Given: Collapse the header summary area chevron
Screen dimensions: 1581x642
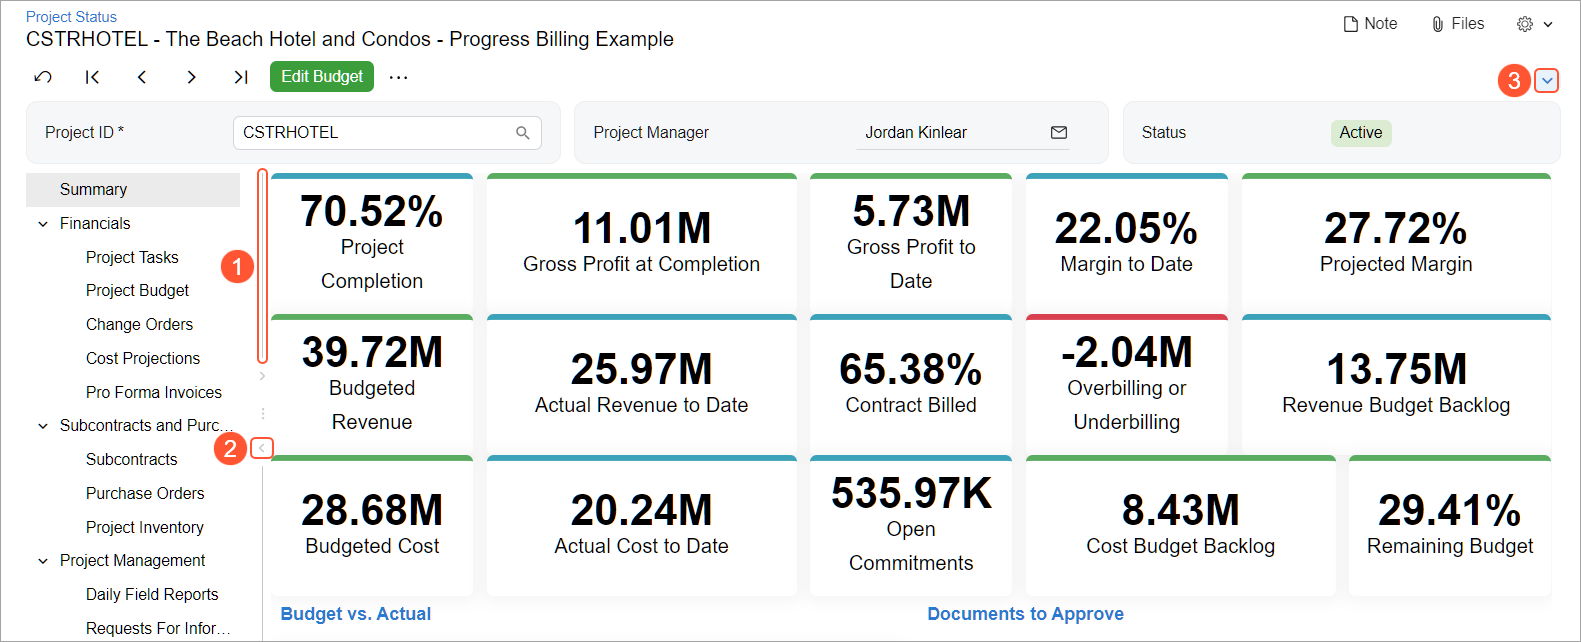Looking at the screenshot, I should tap(1546, 81).
